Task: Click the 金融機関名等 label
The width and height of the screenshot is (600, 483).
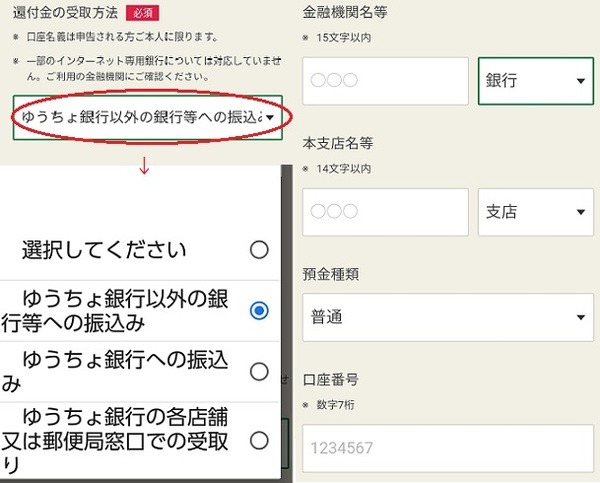Action: 345,12
